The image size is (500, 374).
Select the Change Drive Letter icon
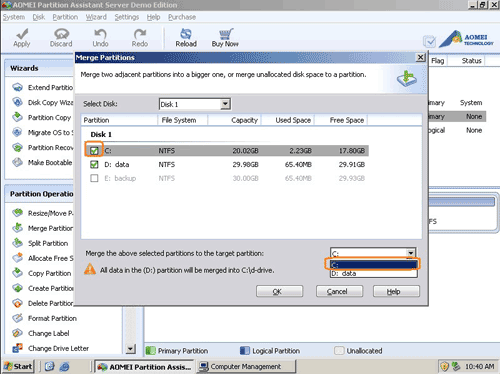coord(17,348)
